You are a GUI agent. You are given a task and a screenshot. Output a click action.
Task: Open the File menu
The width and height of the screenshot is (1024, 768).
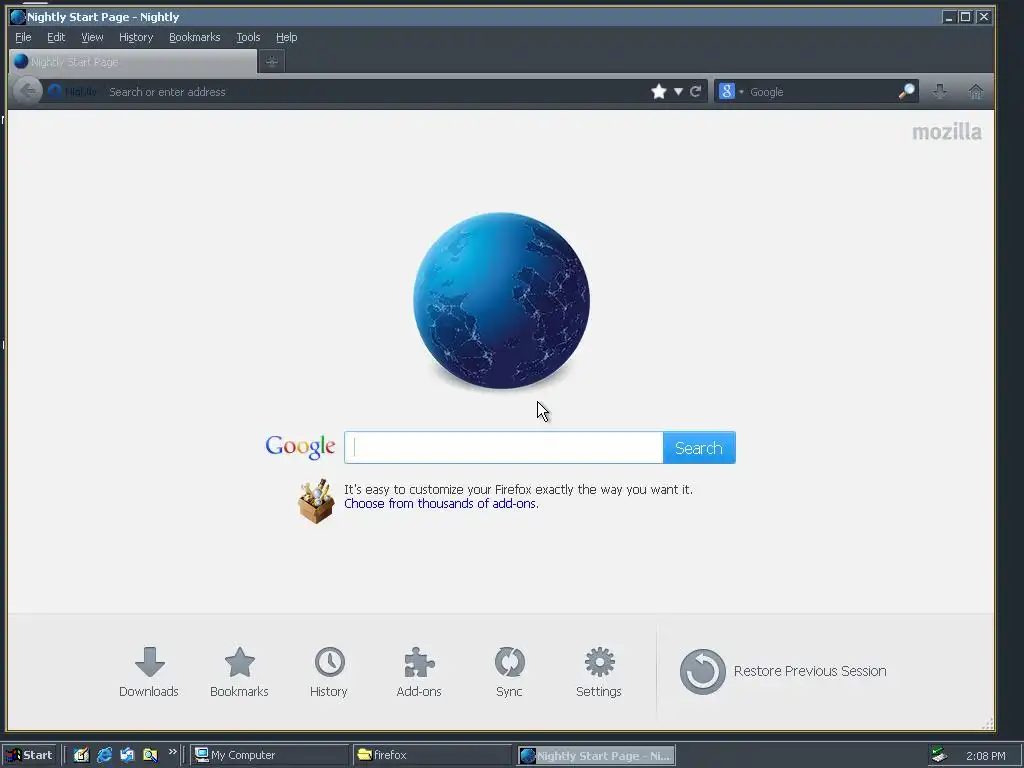click(23, 37)
